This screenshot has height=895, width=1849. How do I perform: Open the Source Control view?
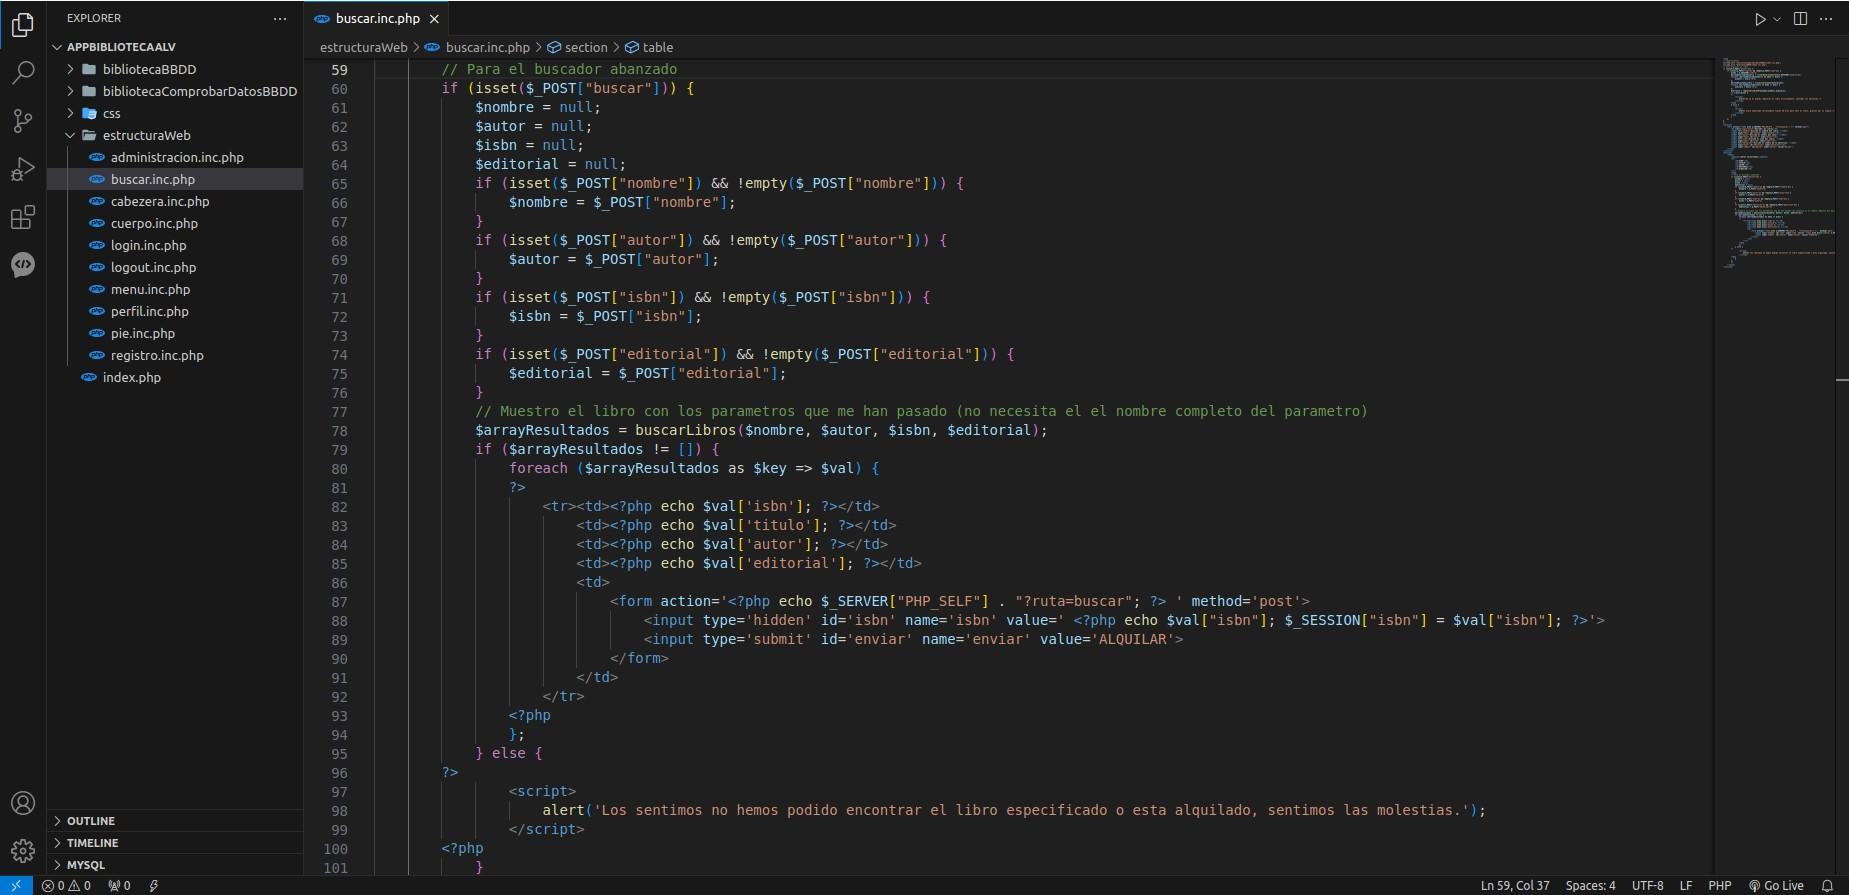22,120
